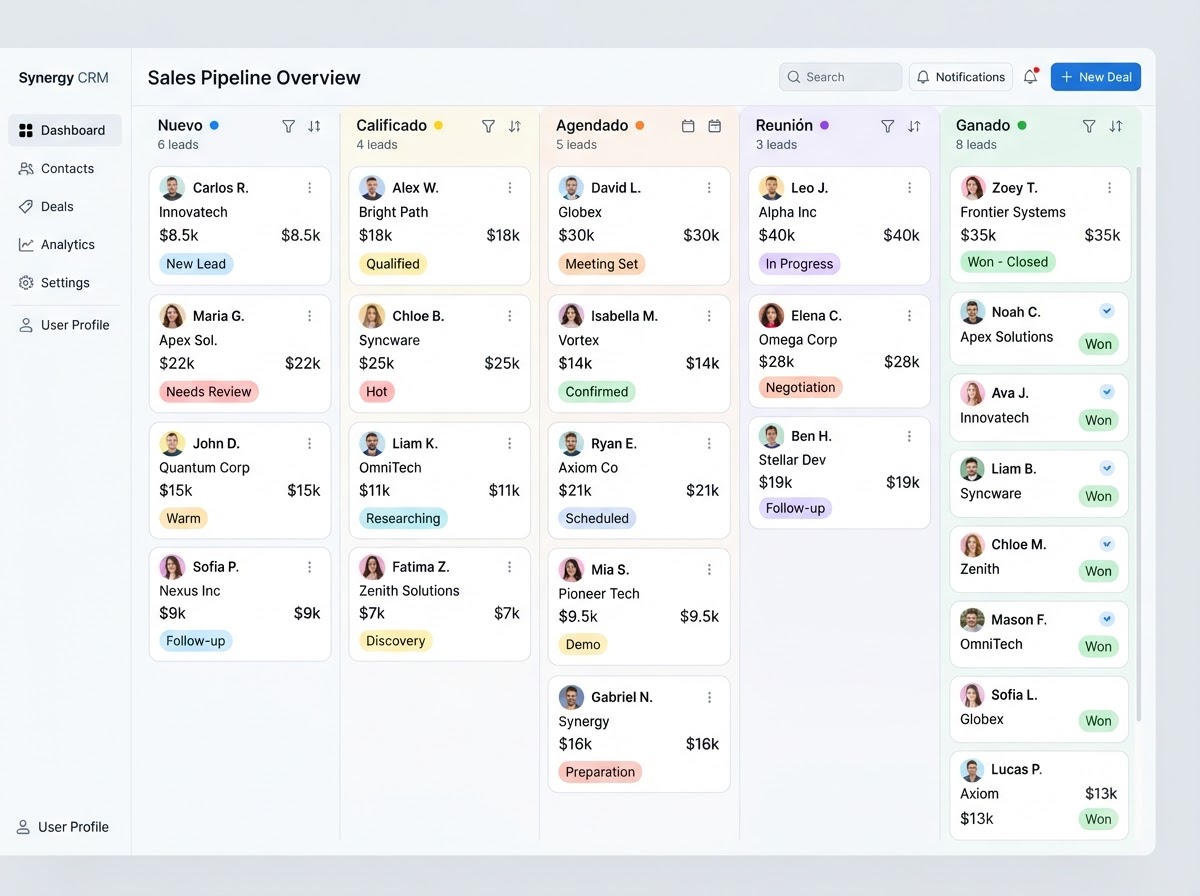The image size is (1200, 896).
Task: Filter the Nuevo column
Action: tap(288, 126)
